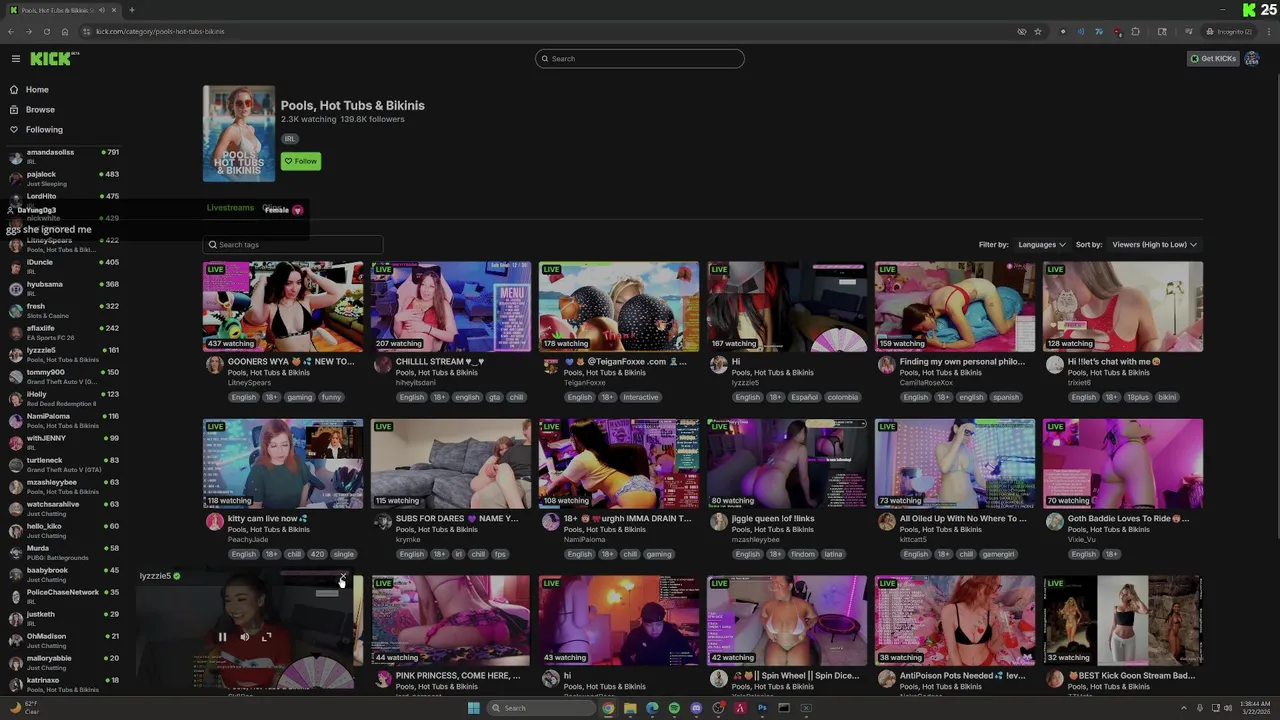Image resolution: width=1280 pixels, height=720 pixels.
Task: Click the 'latina' tag under mzashleyybee stream
Action: 832,554
